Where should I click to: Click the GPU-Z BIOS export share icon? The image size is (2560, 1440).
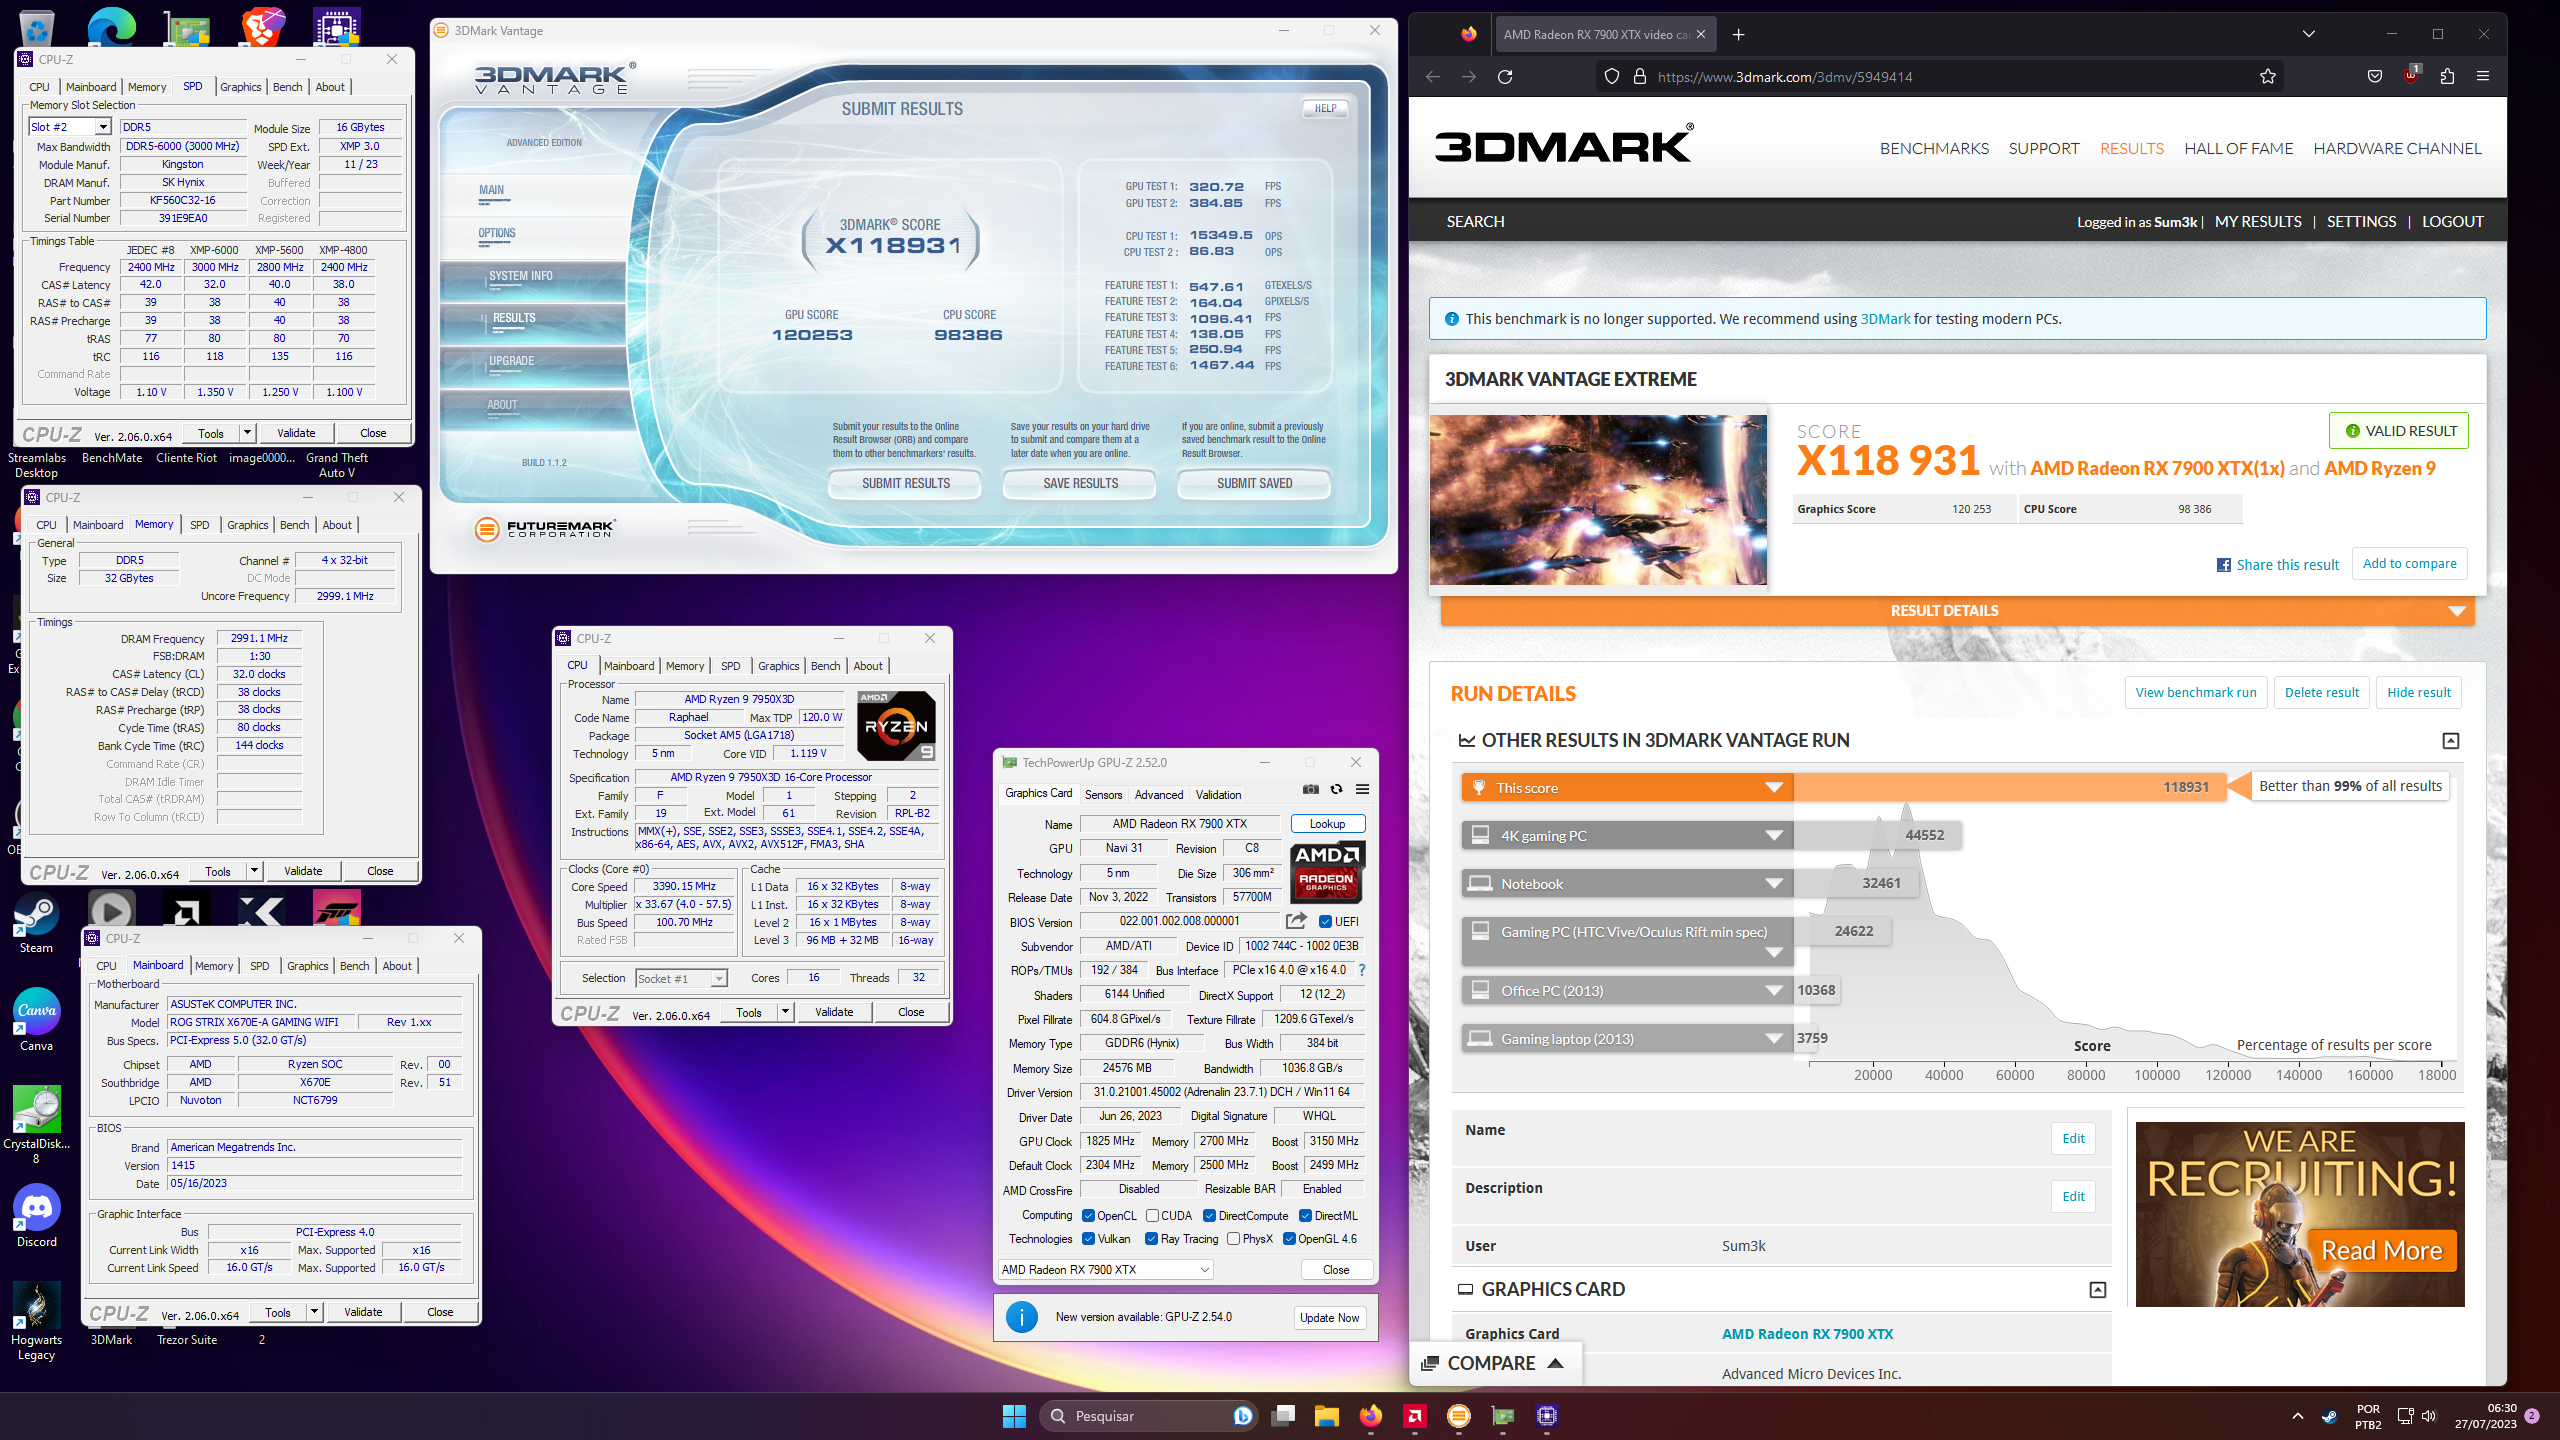pos(1297,920)
